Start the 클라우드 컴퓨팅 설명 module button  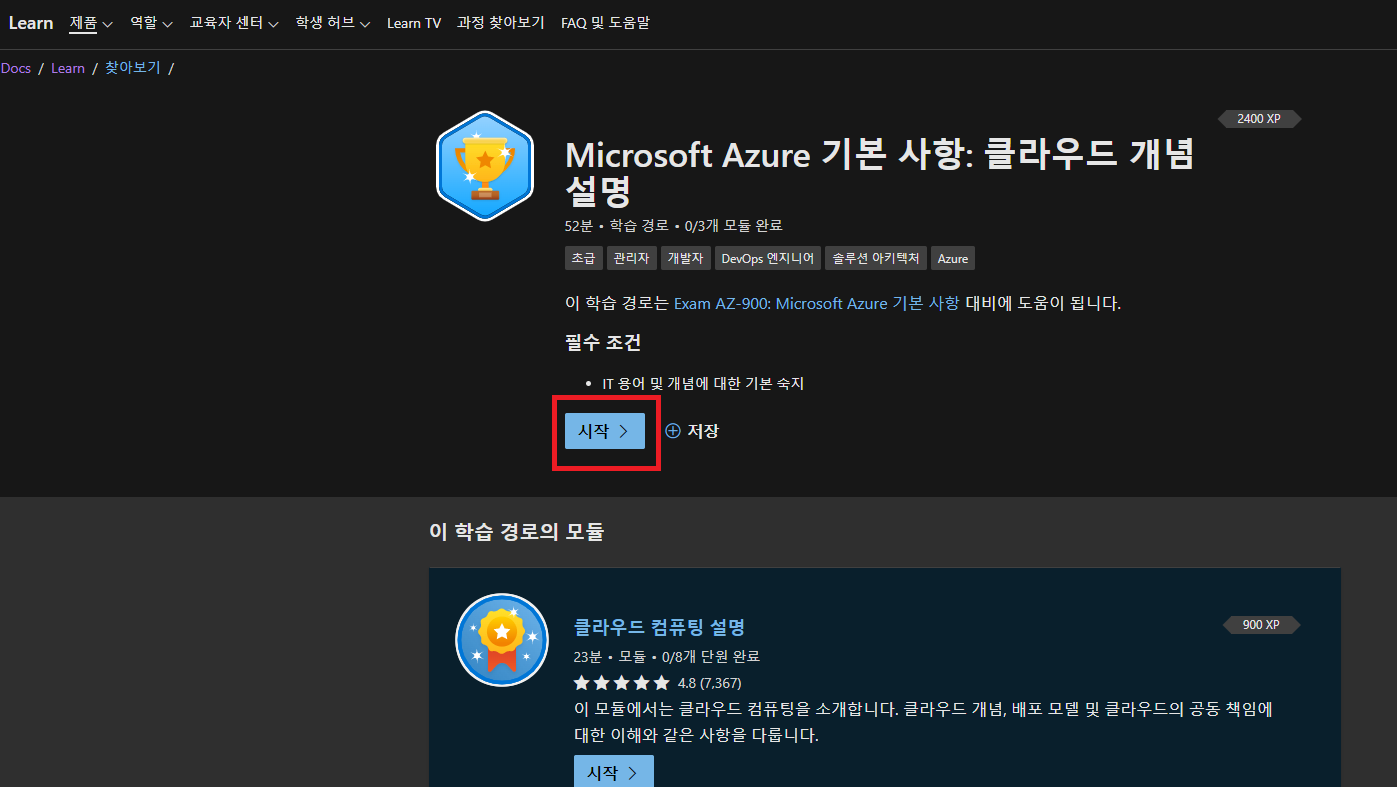(613, 772)
